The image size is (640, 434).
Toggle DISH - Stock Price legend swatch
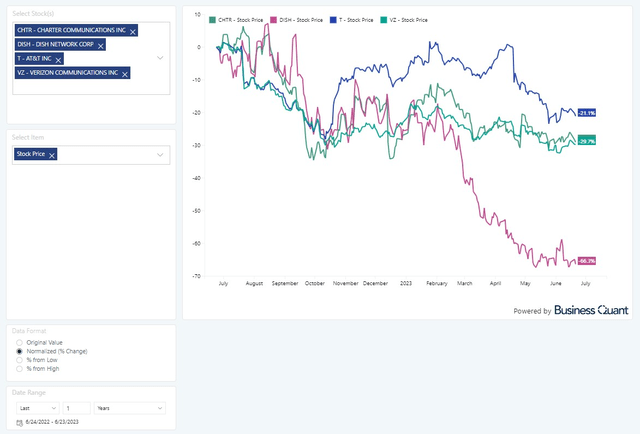tap(273, 20)
